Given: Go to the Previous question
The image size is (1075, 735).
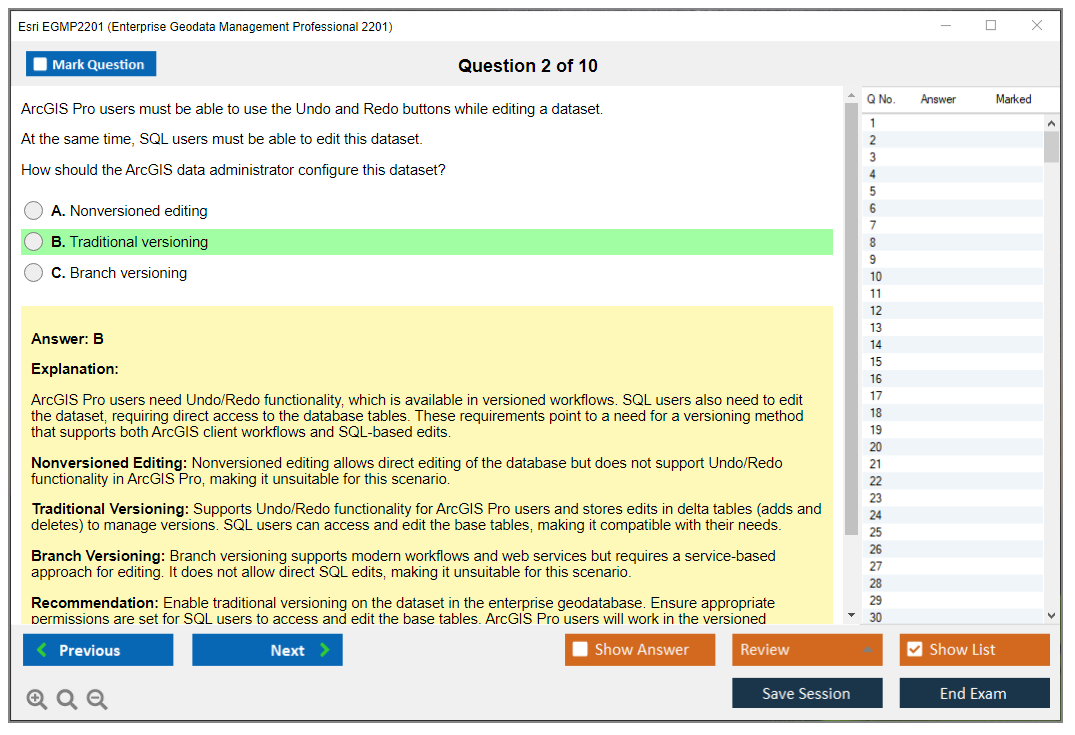Looking at the screenshot, I should click(98, 649).
